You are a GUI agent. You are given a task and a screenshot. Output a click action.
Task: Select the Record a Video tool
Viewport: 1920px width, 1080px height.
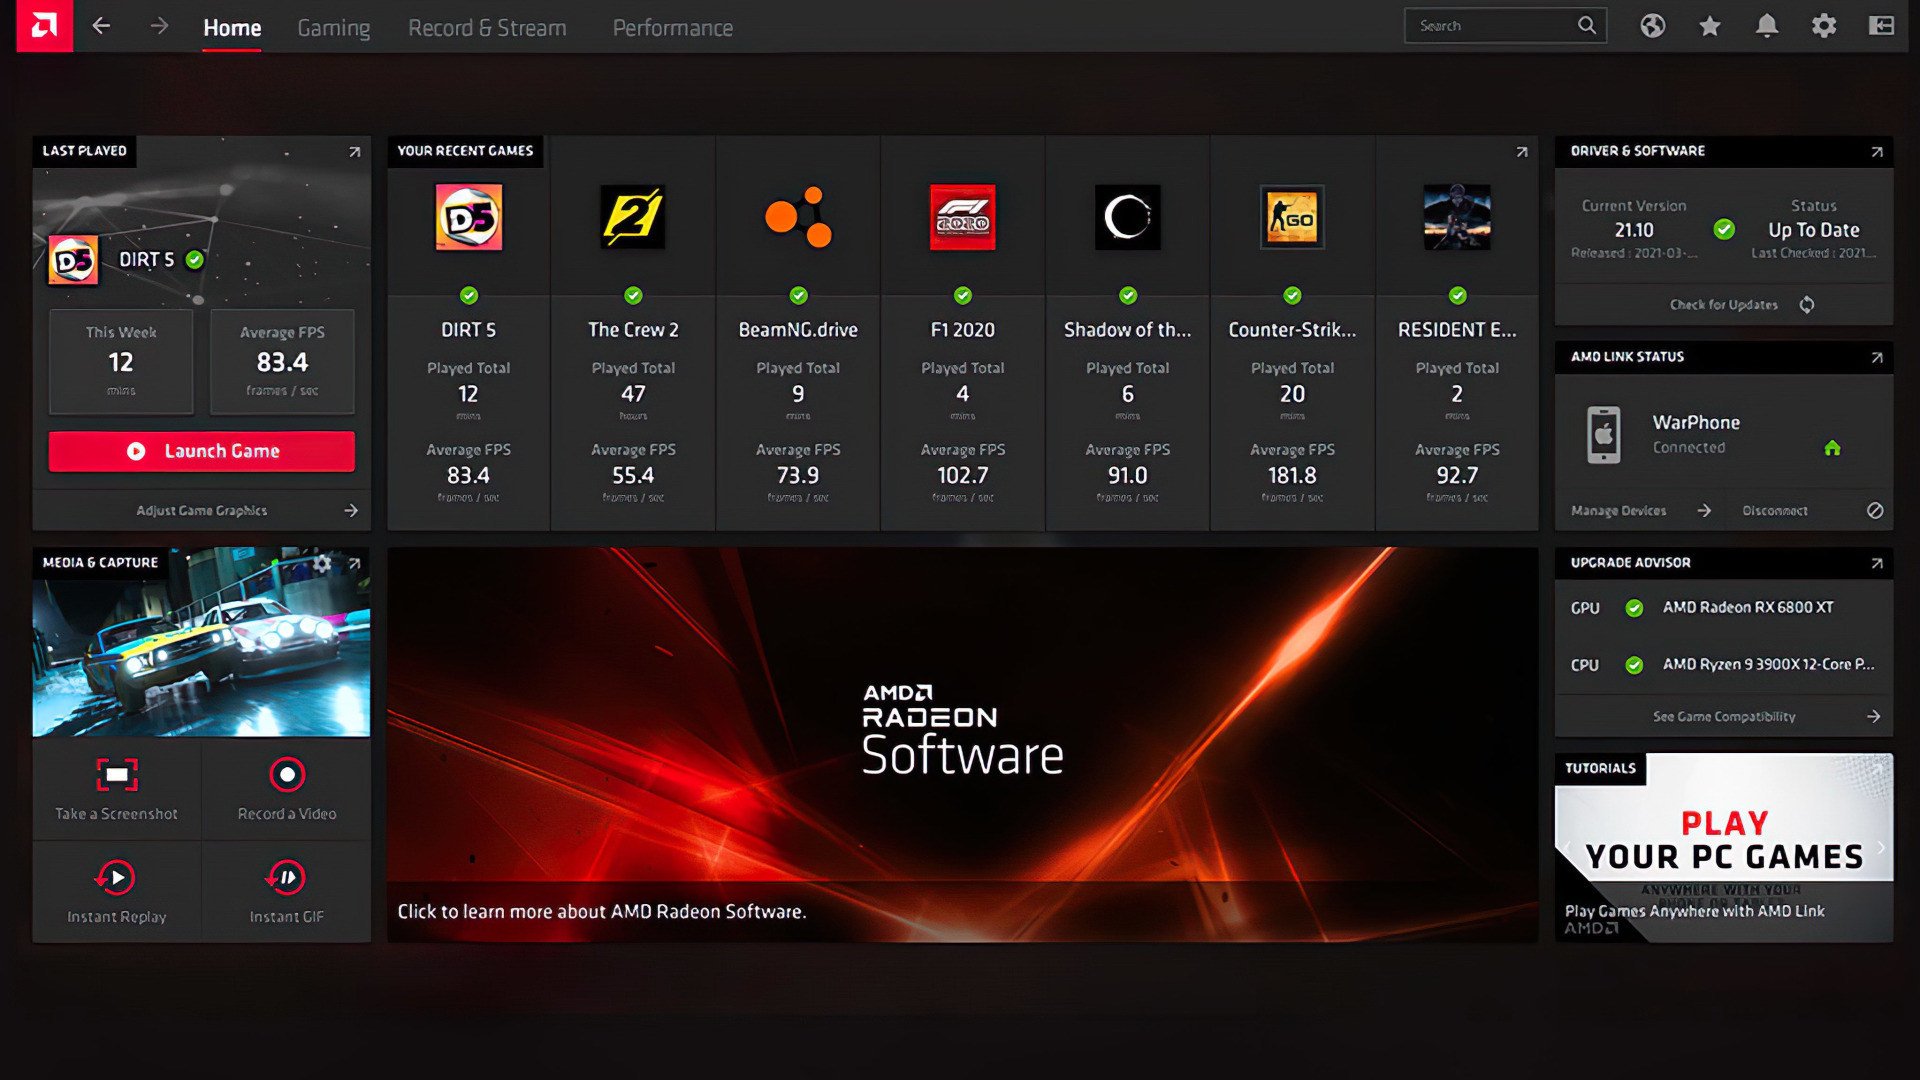coord(286,790)
